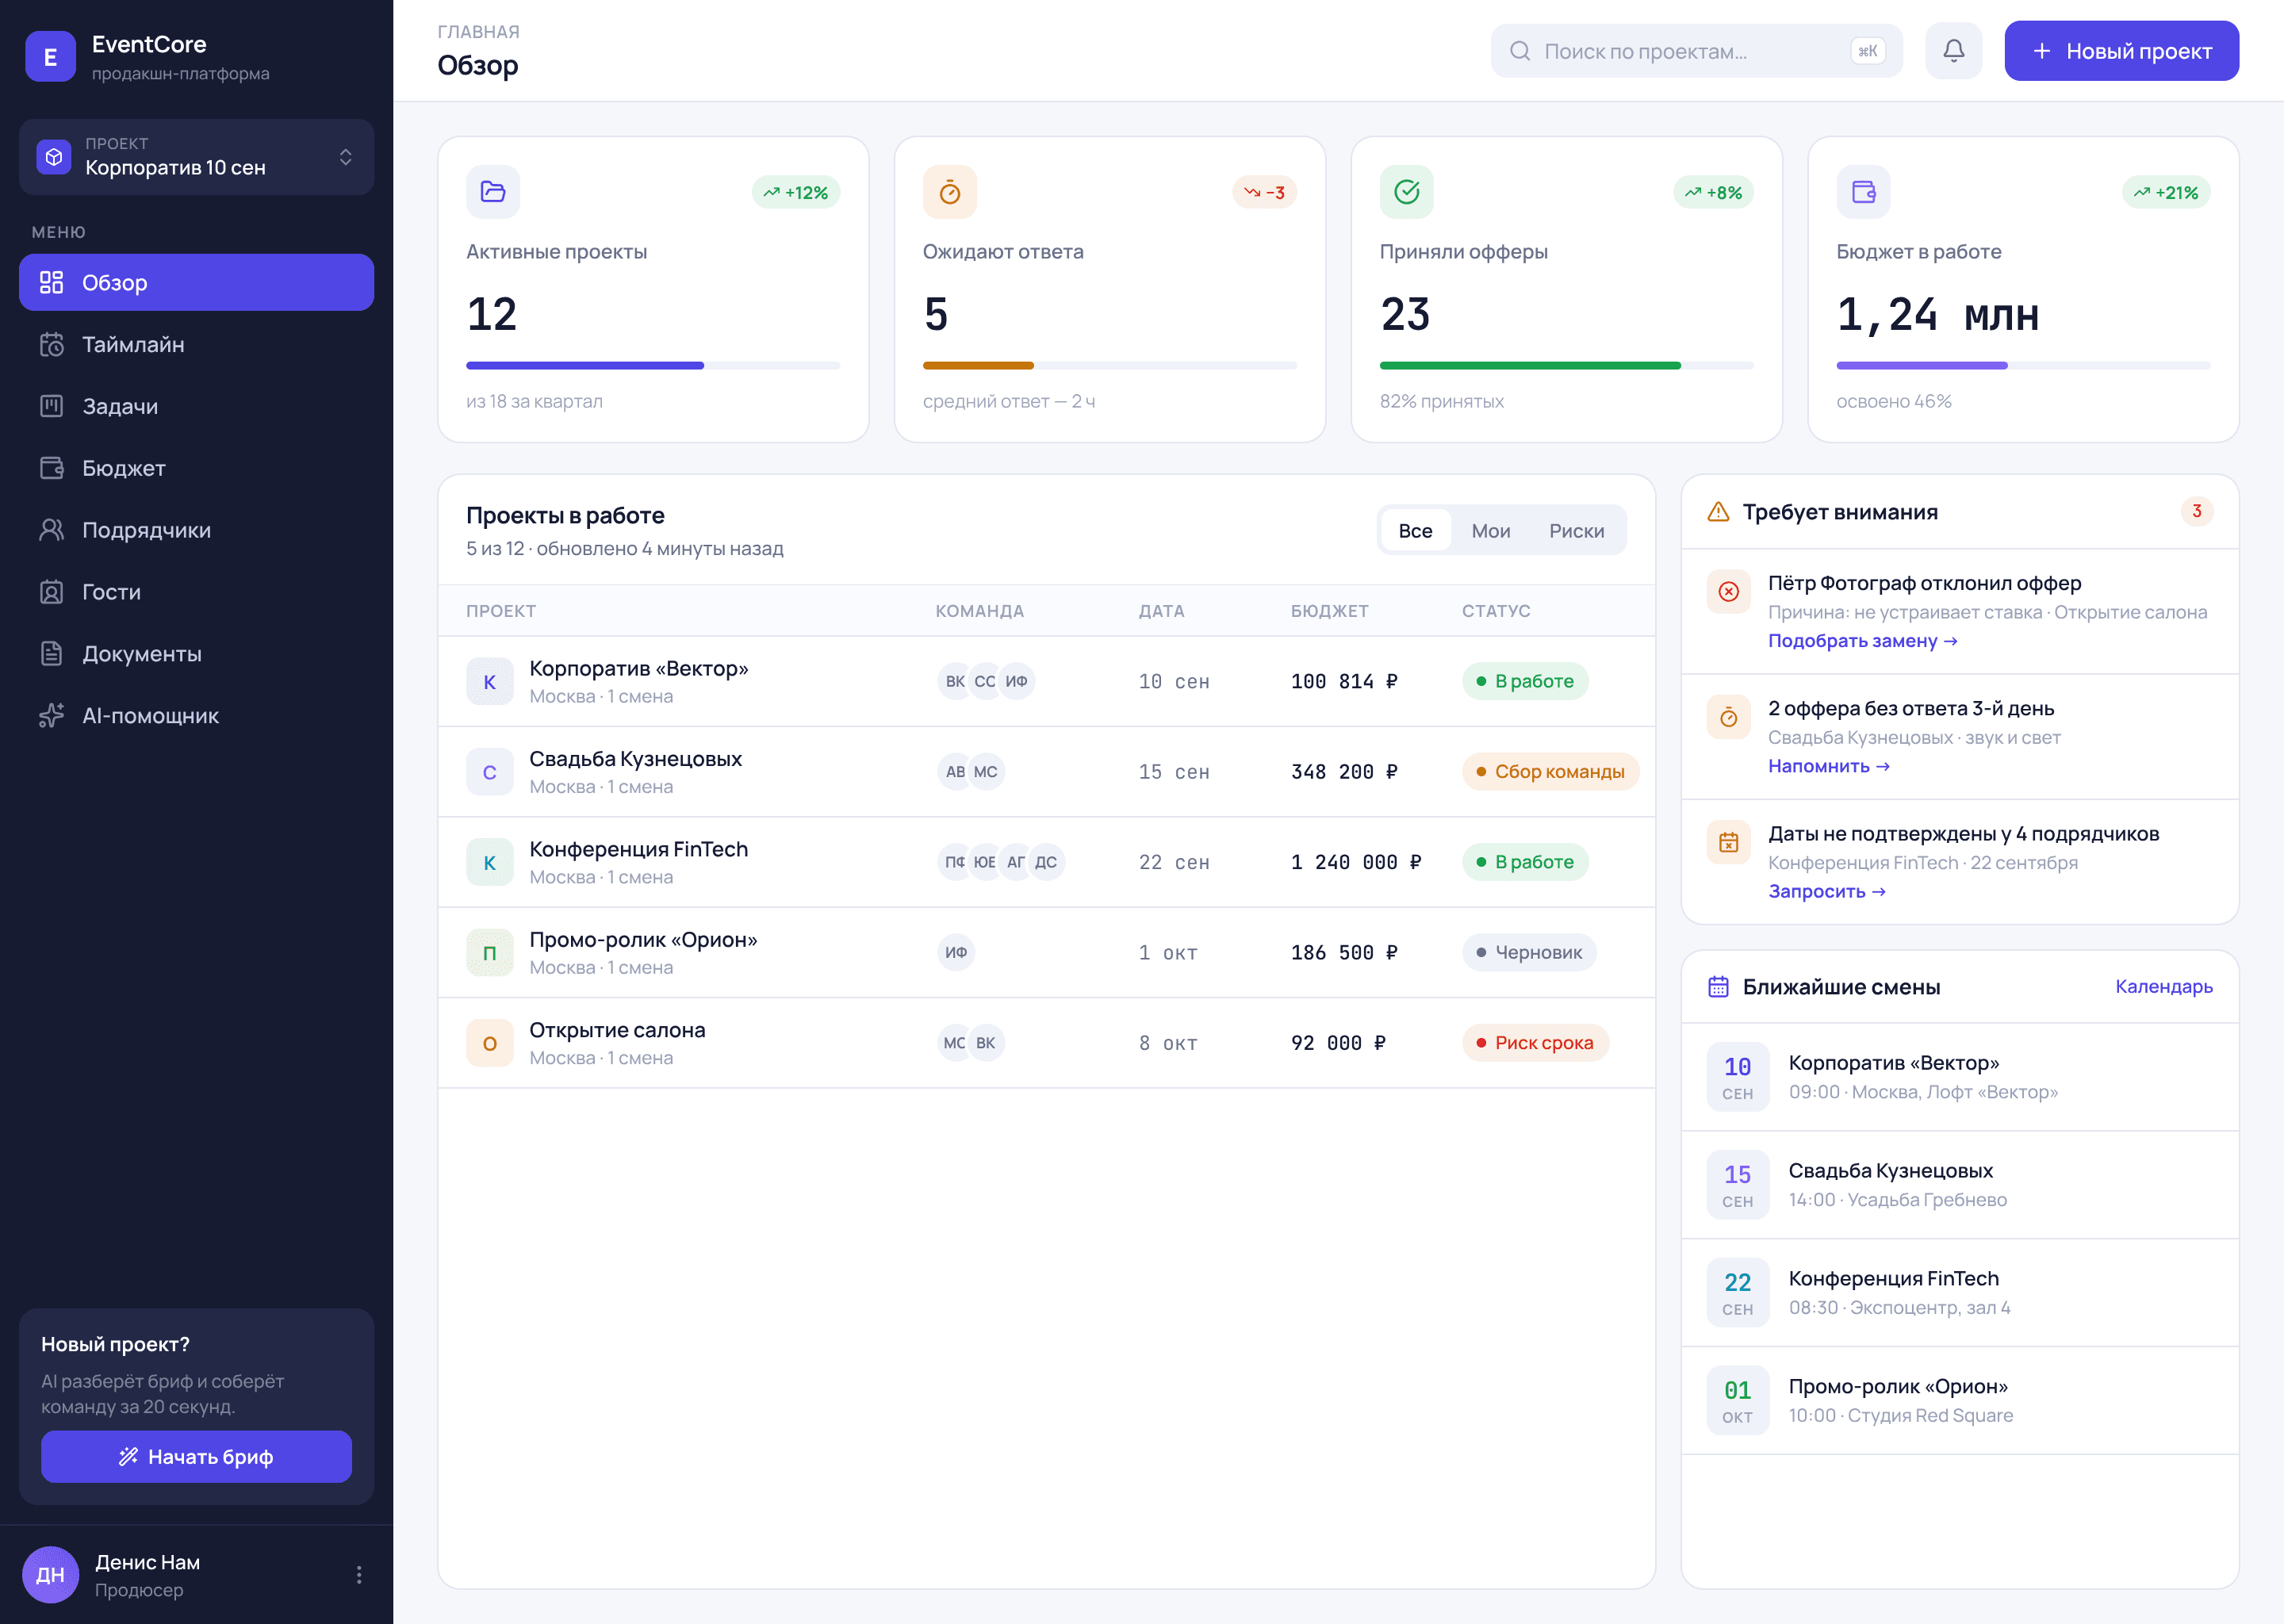Go to the Документы section
Viewport: 2284px width, 1624px height.
[197, 654]
